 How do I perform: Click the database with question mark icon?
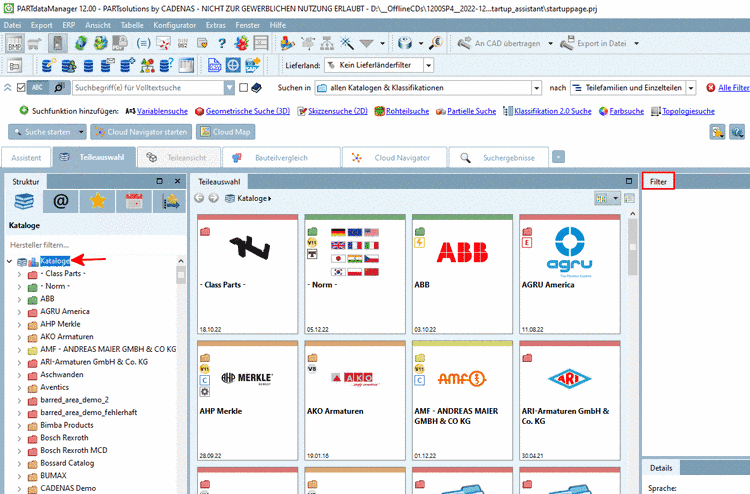tap(166, 65)
